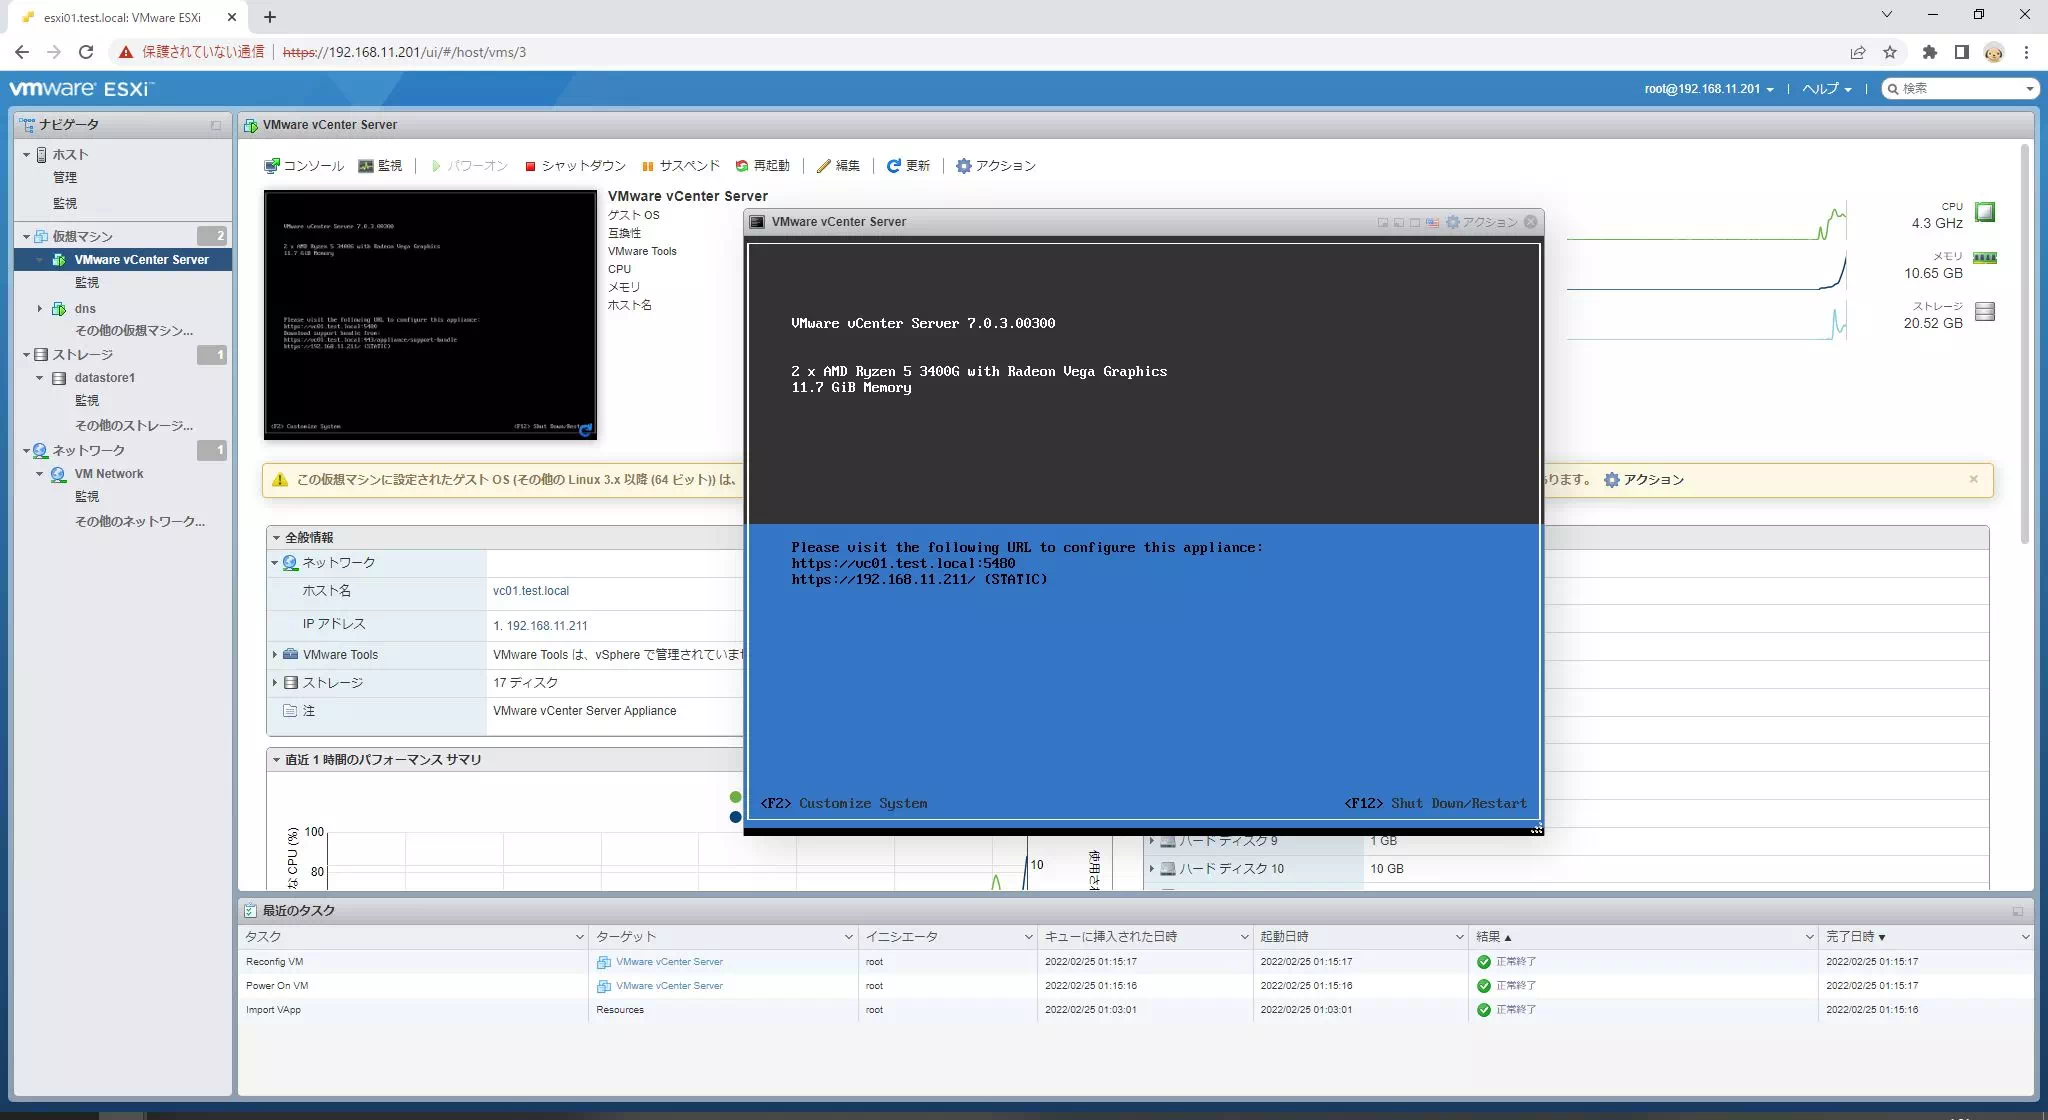Bookmark this page with star icon

tap(1890, 52)
